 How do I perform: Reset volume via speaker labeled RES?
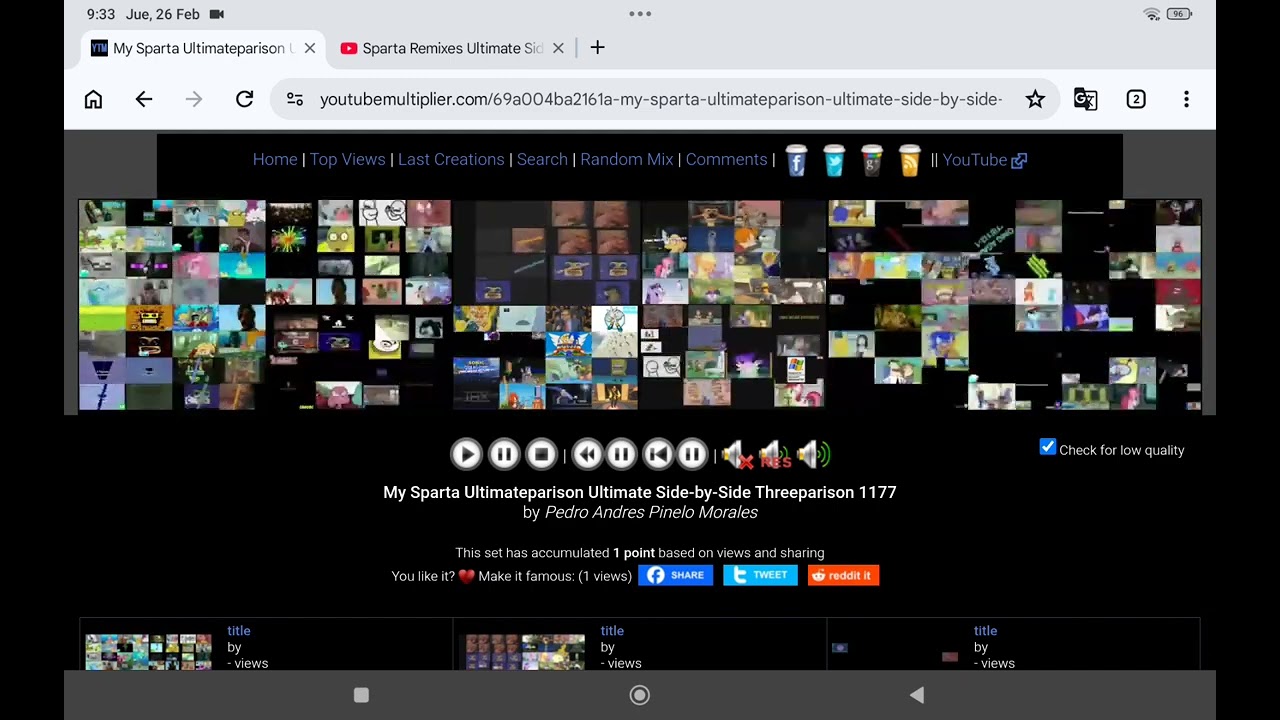(x=775, y=455)
